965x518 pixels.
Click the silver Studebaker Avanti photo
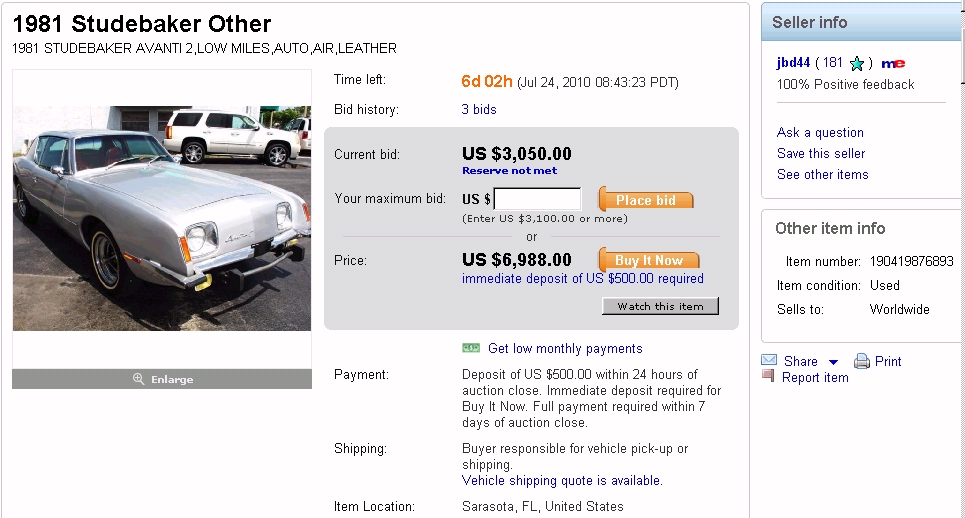(161, 218)
